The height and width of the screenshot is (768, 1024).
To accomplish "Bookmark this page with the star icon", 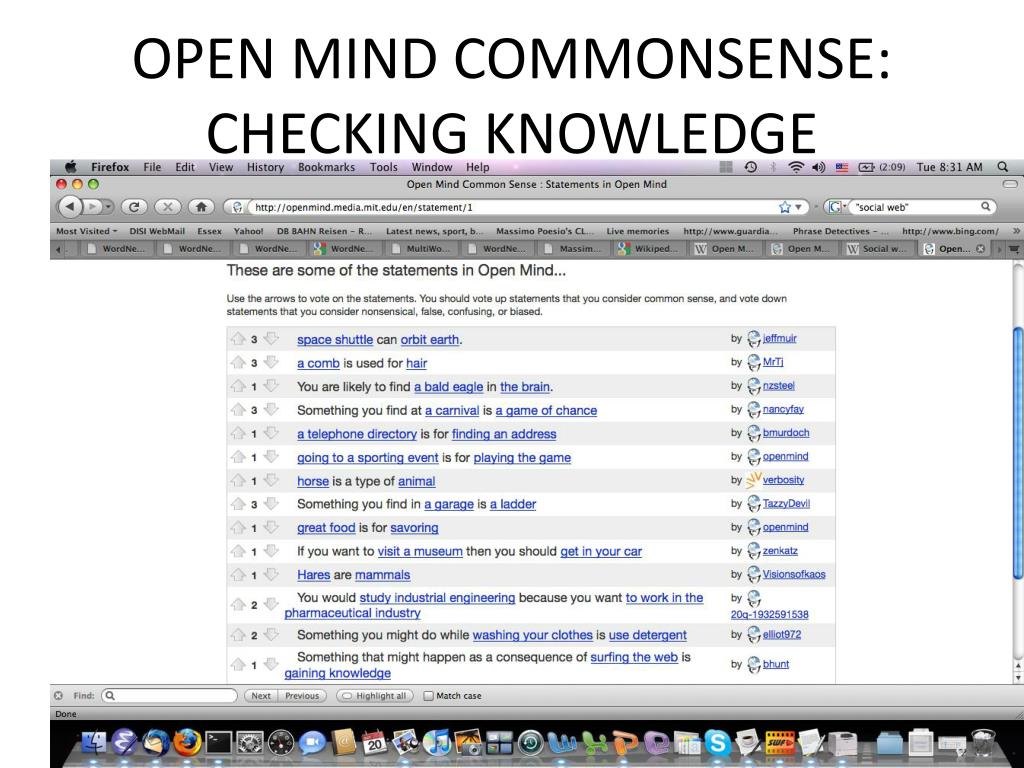I will tap(784, 207).
